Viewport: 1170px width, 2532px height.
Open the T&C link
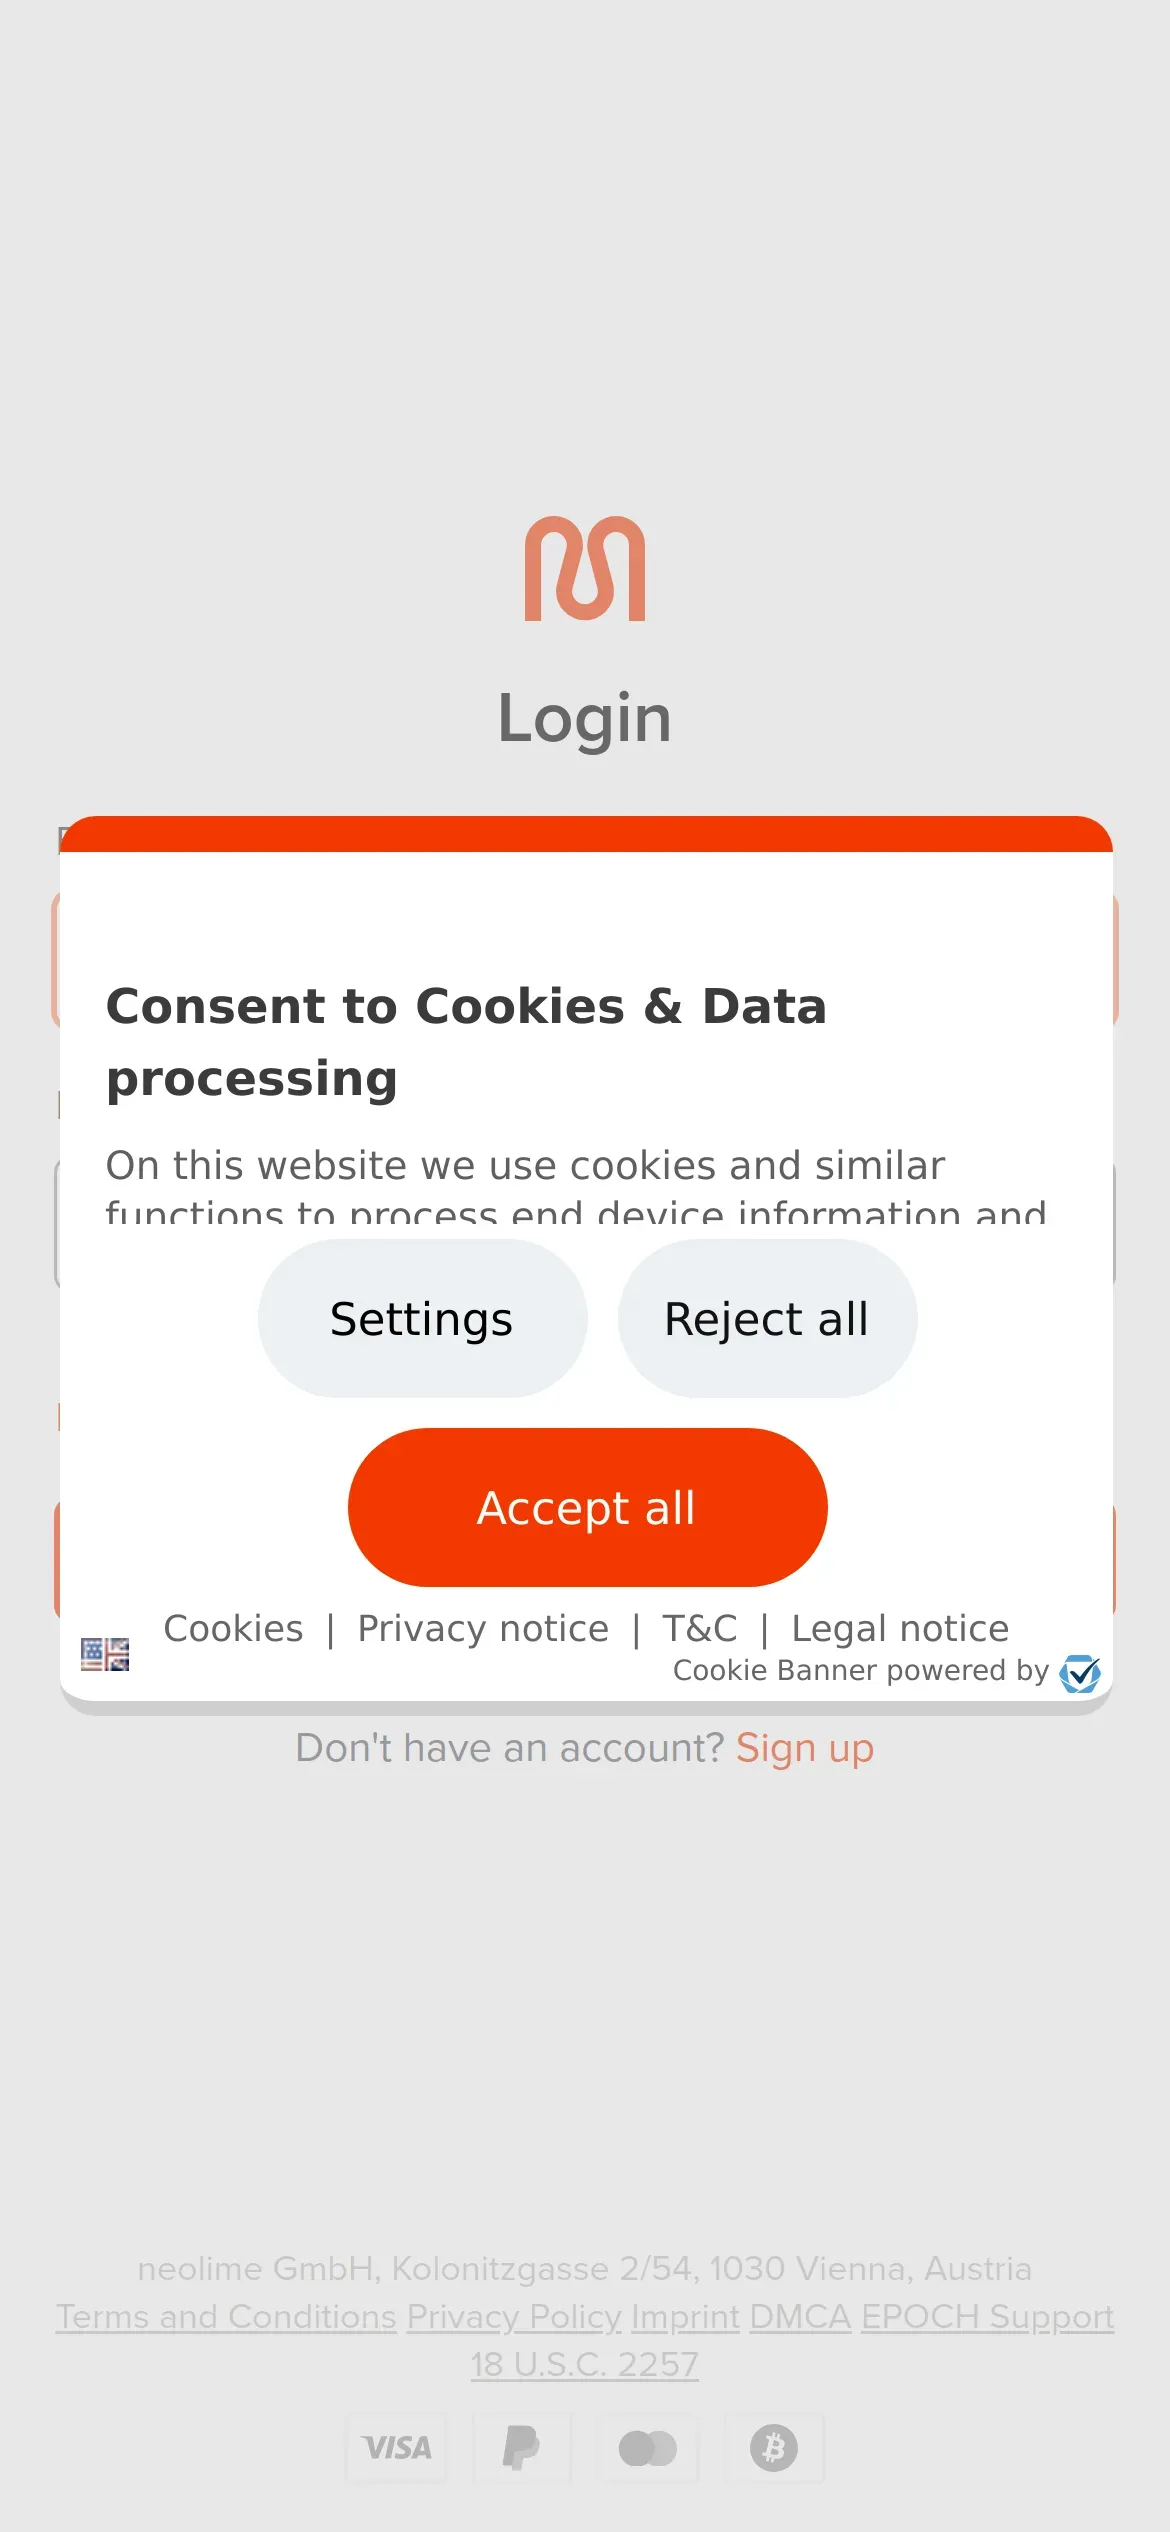click(700, 1629)
